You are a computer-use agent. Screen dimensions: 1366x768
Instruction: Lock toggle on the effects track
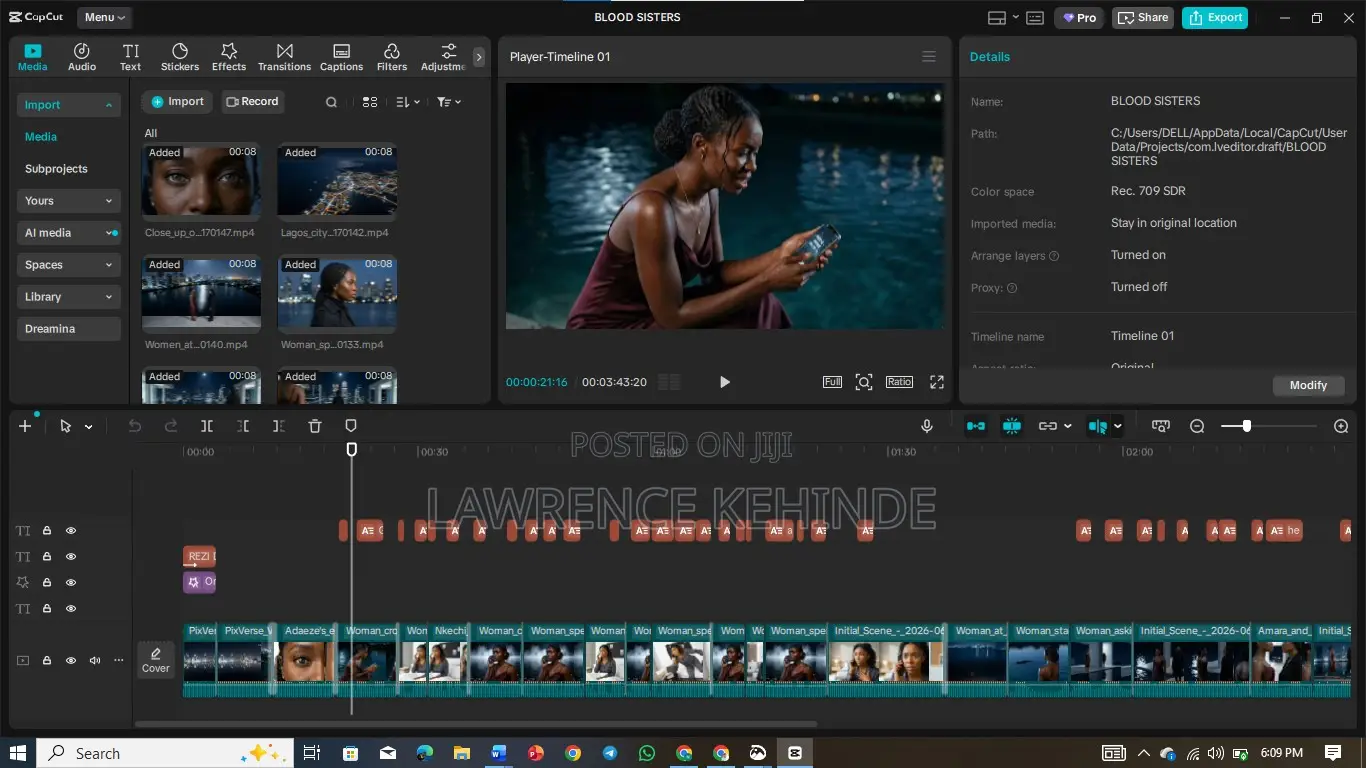[x=47, y=583]
